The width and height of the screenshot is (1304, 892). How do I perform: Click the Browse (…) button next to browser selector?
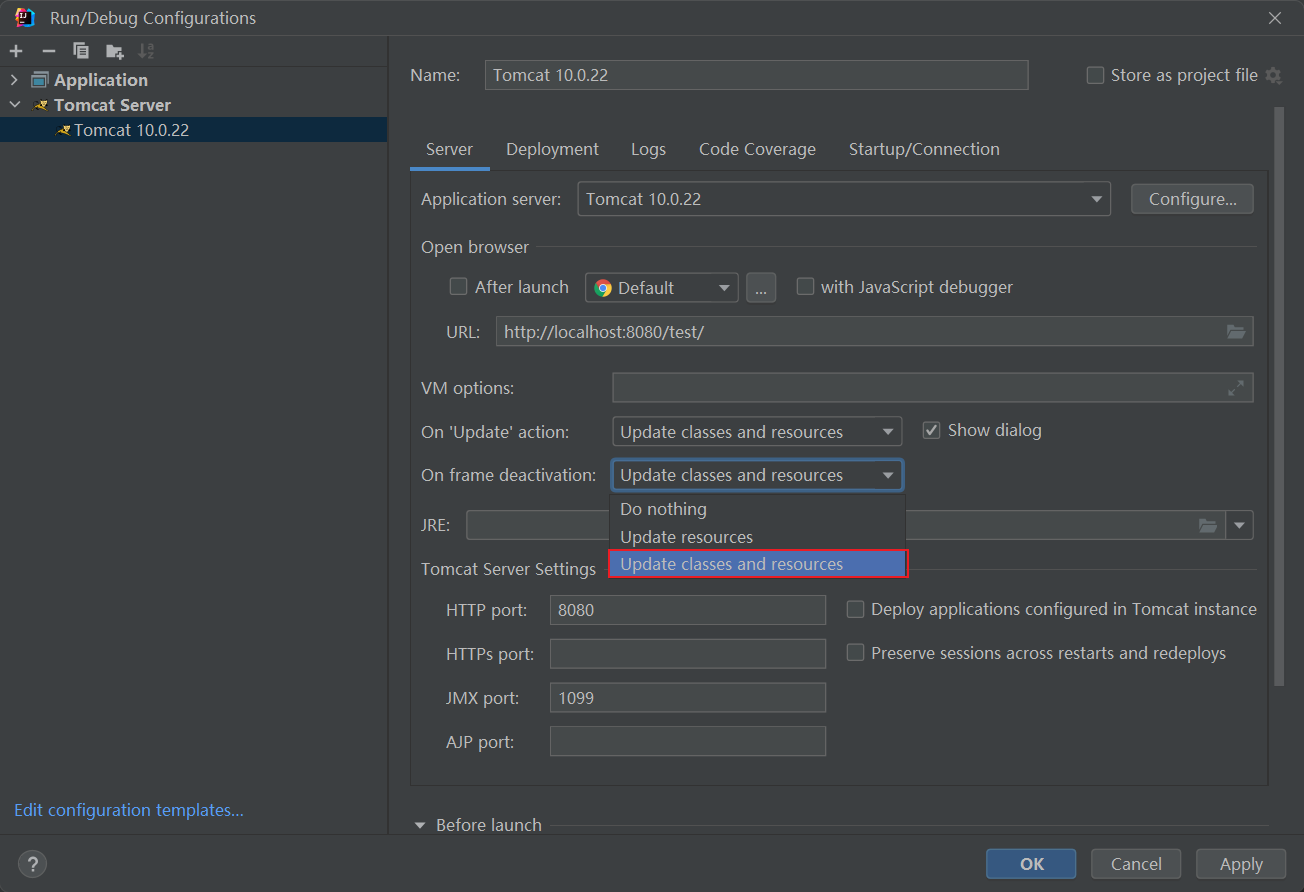761,288
